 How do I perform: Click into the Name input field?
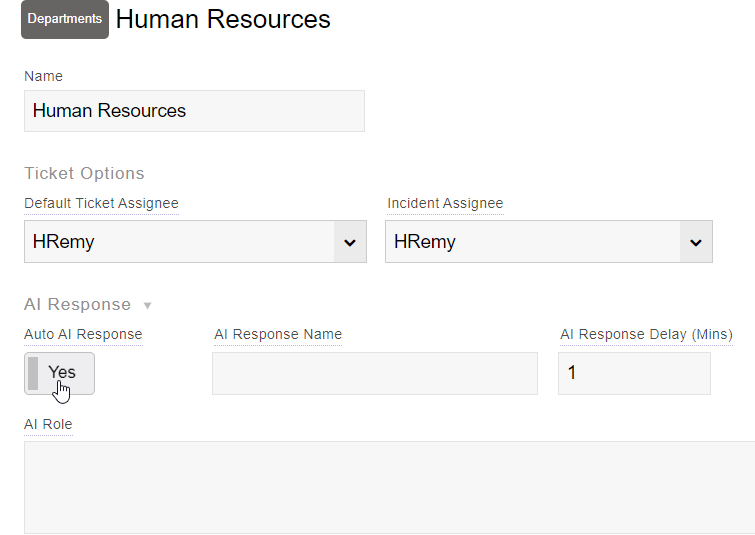[194, 111]
